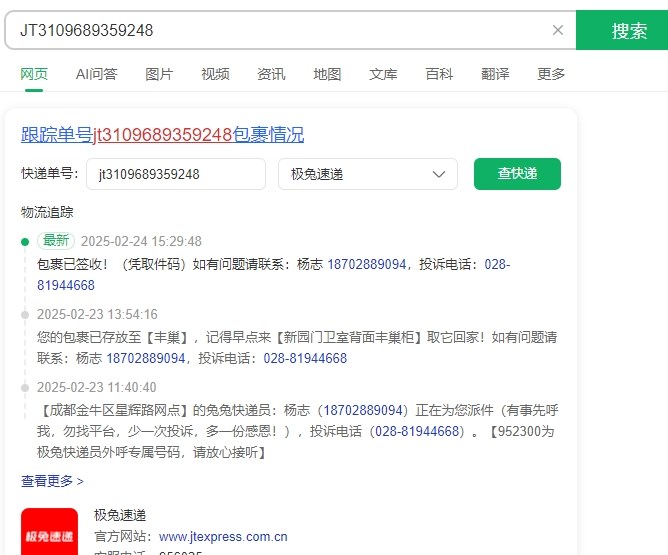Screen dimensions: 668x555
Task: Click timestamp 2025-02-23 13:54:16
Action: pyautogui.click(x=97, y=314)
